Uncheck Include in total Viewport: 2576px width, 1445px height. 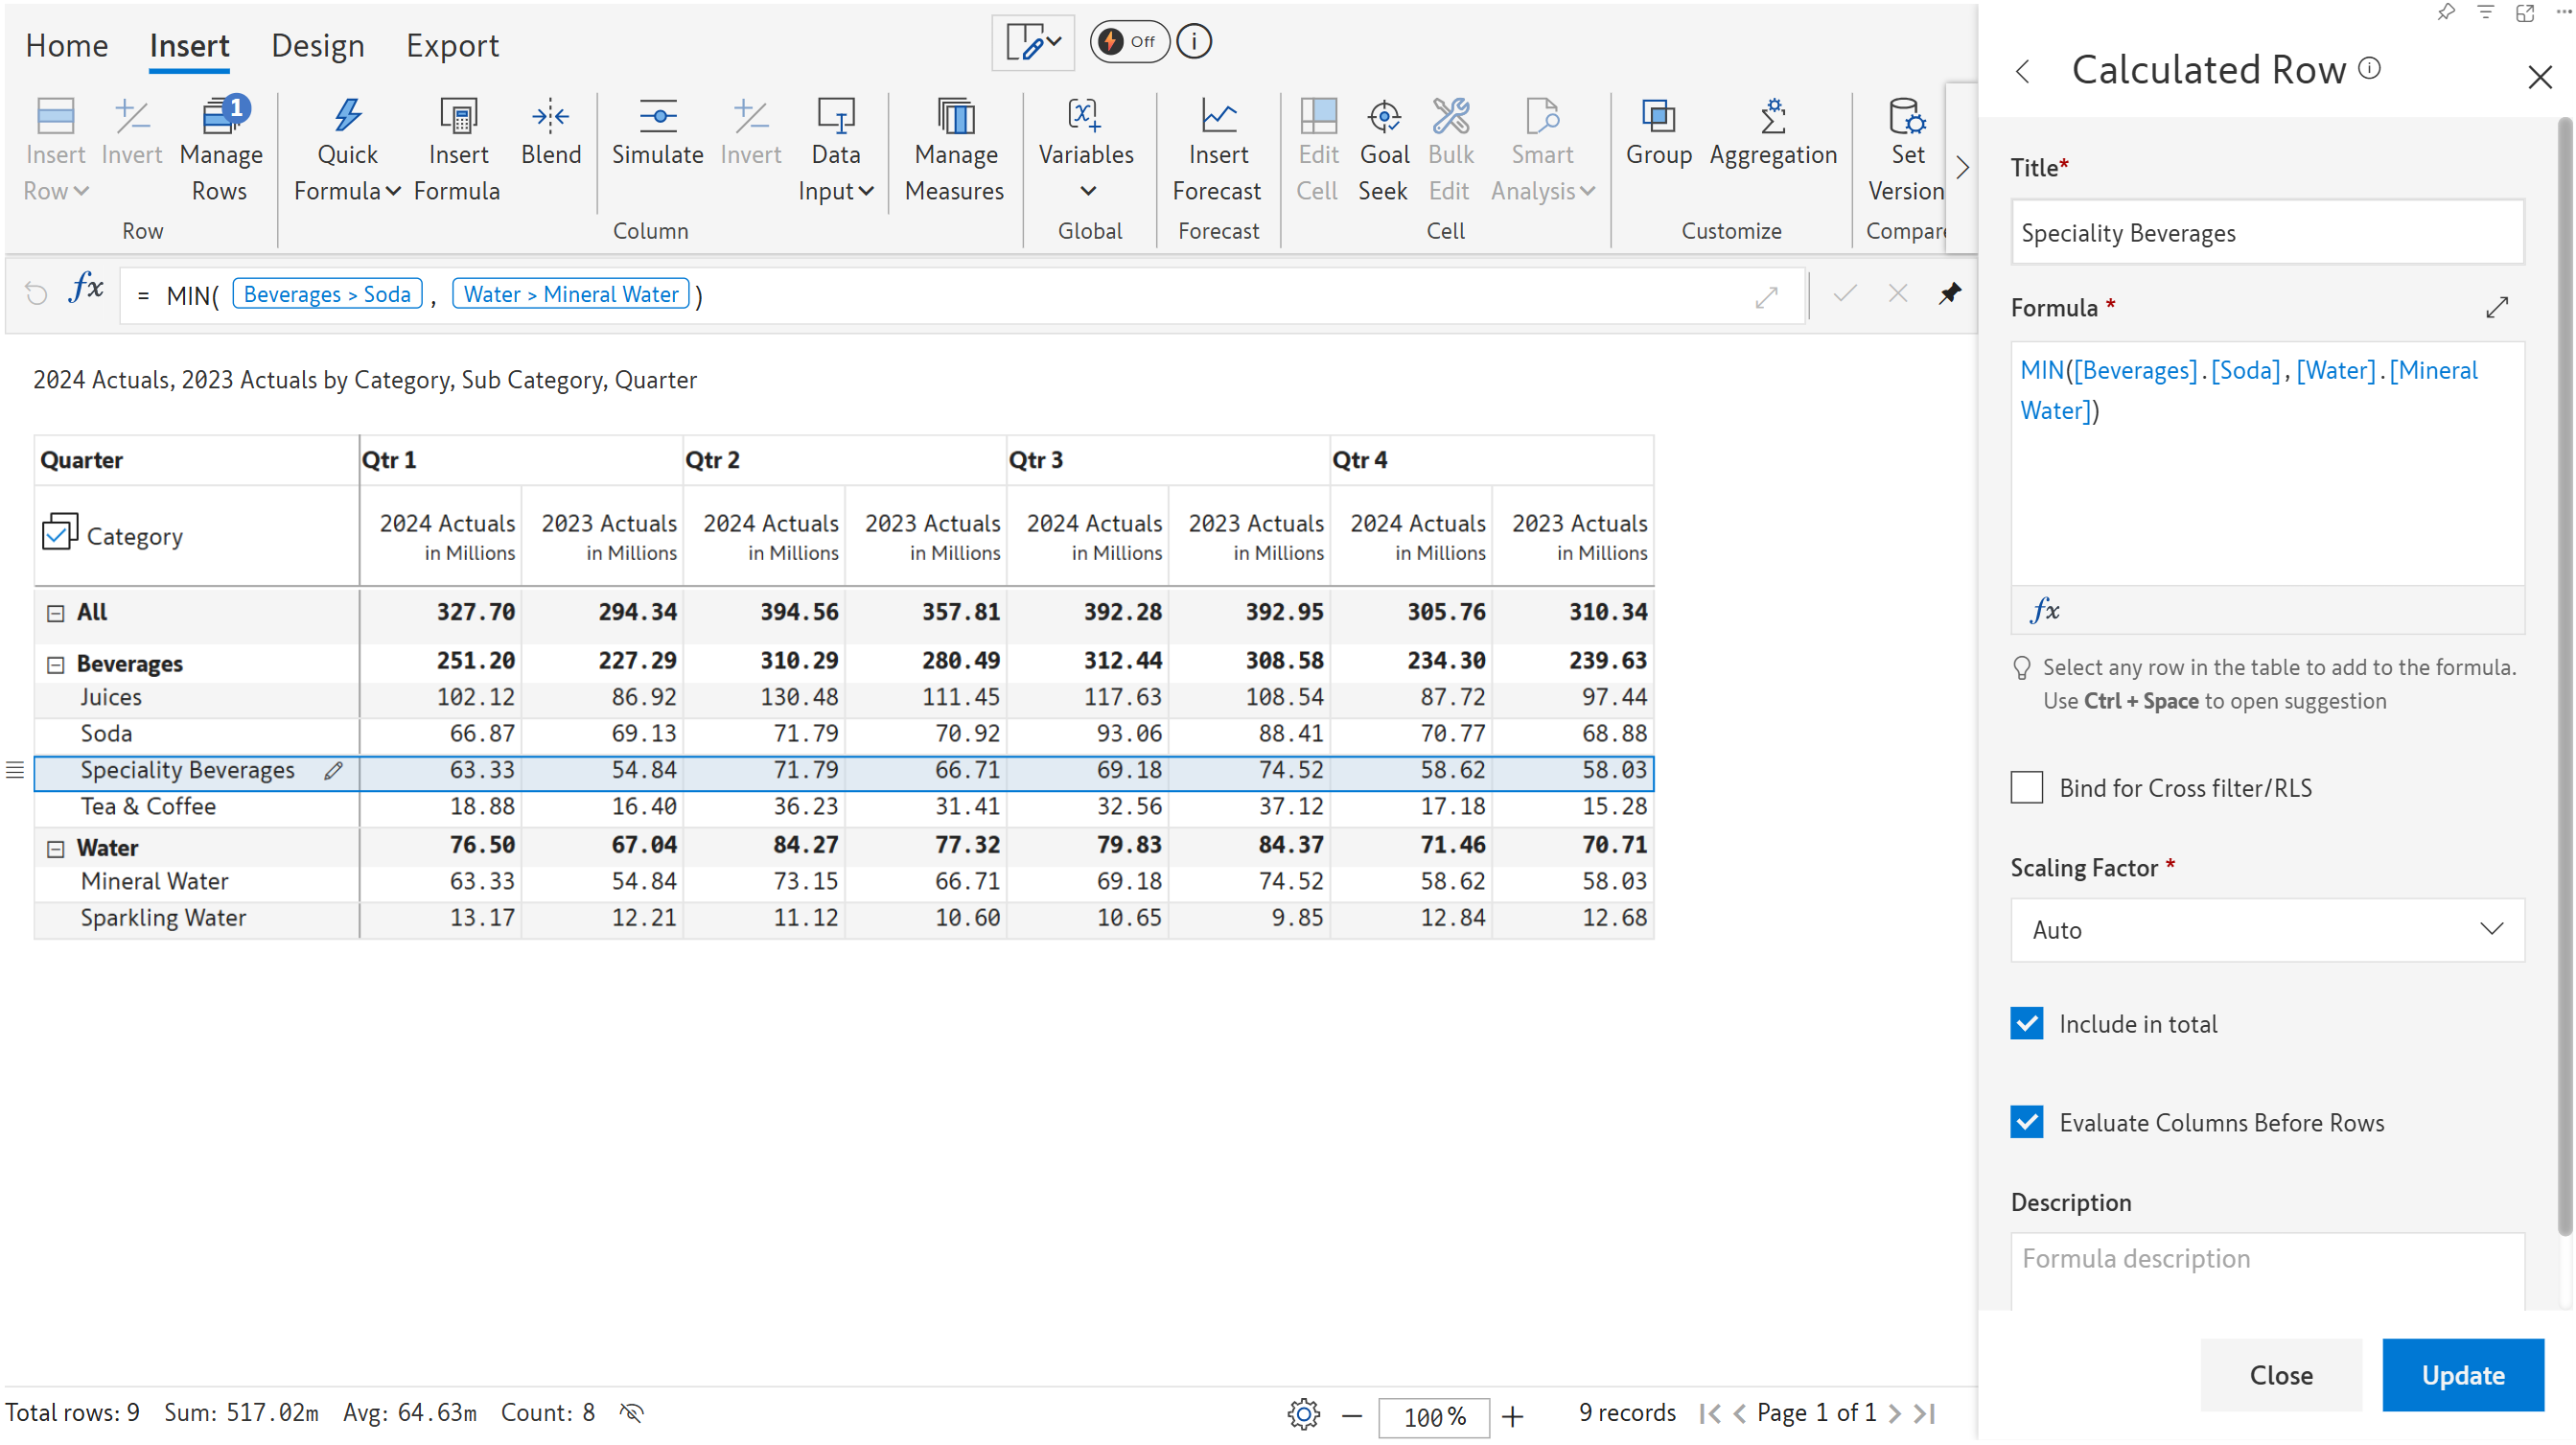[2026, 1024]
